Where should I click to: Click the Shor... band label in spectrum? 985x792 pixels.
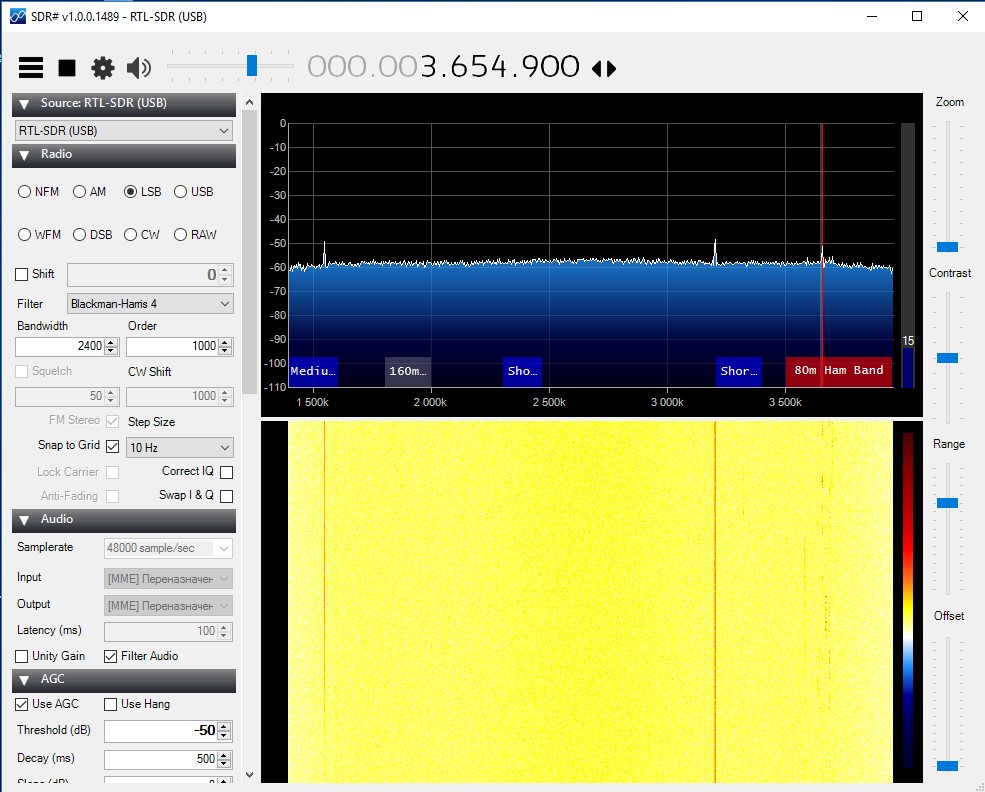click(x=739, y=371)
